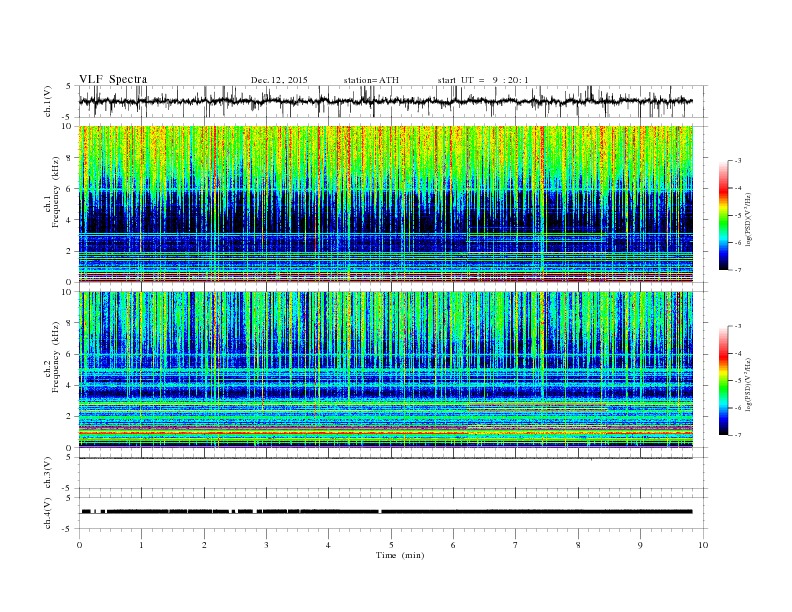Click the ch.1 spectrogram color bar
This screenshot has height=612, width=792.
724,215
